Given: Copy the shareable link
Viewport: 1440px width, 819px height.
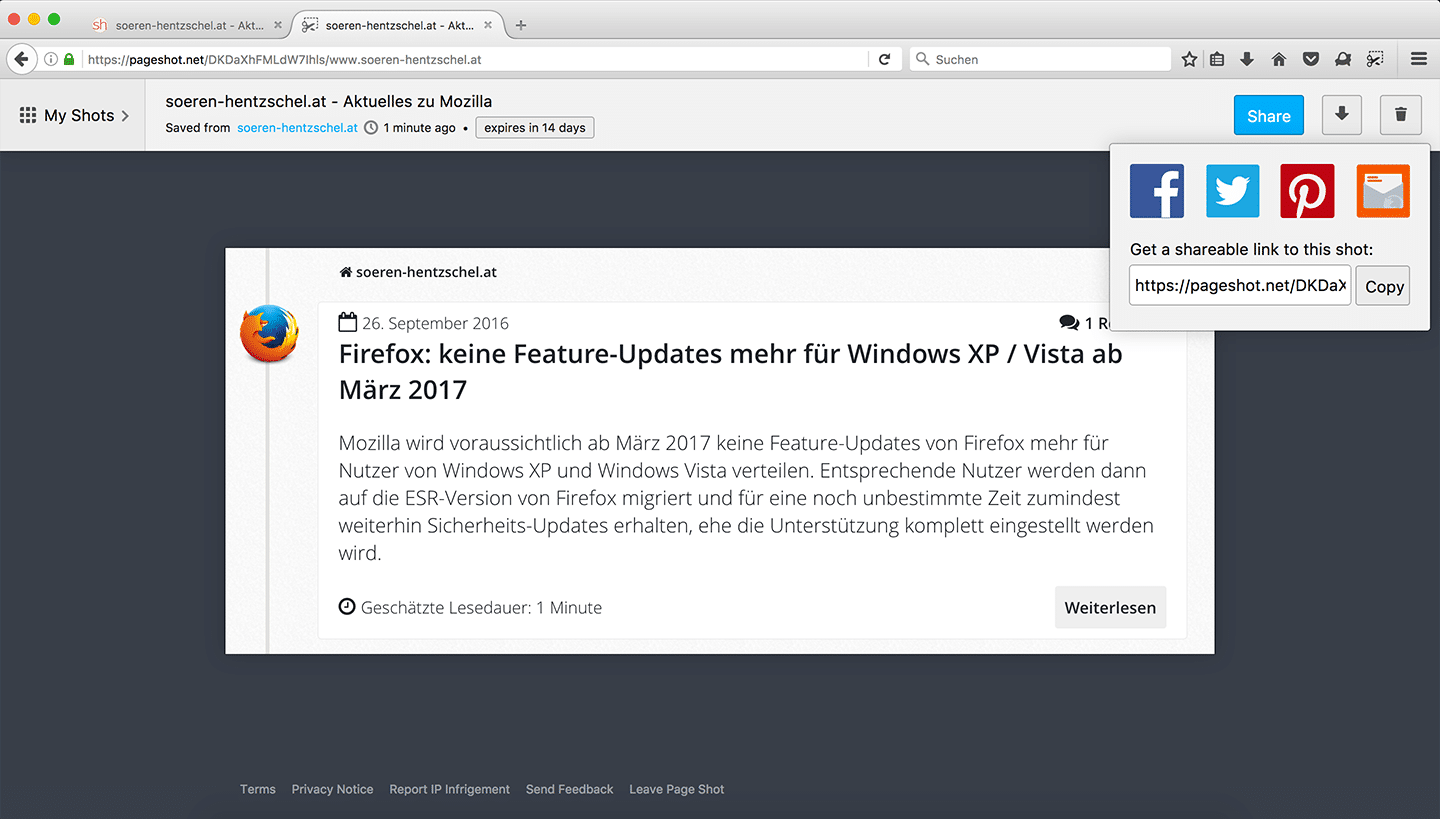Looking at the screenshot, I should 1383,286.
